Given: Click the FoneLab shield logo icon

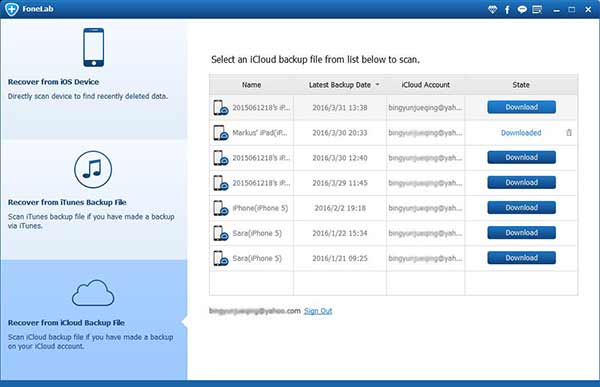Looking at the screenshot, I should click(11, 9).
